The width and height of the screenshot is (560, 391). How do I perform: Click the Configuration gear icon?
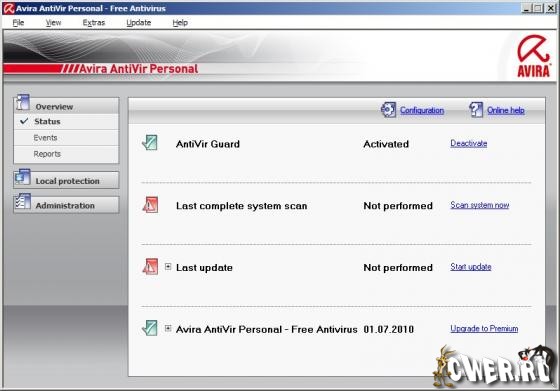point(388,110)
